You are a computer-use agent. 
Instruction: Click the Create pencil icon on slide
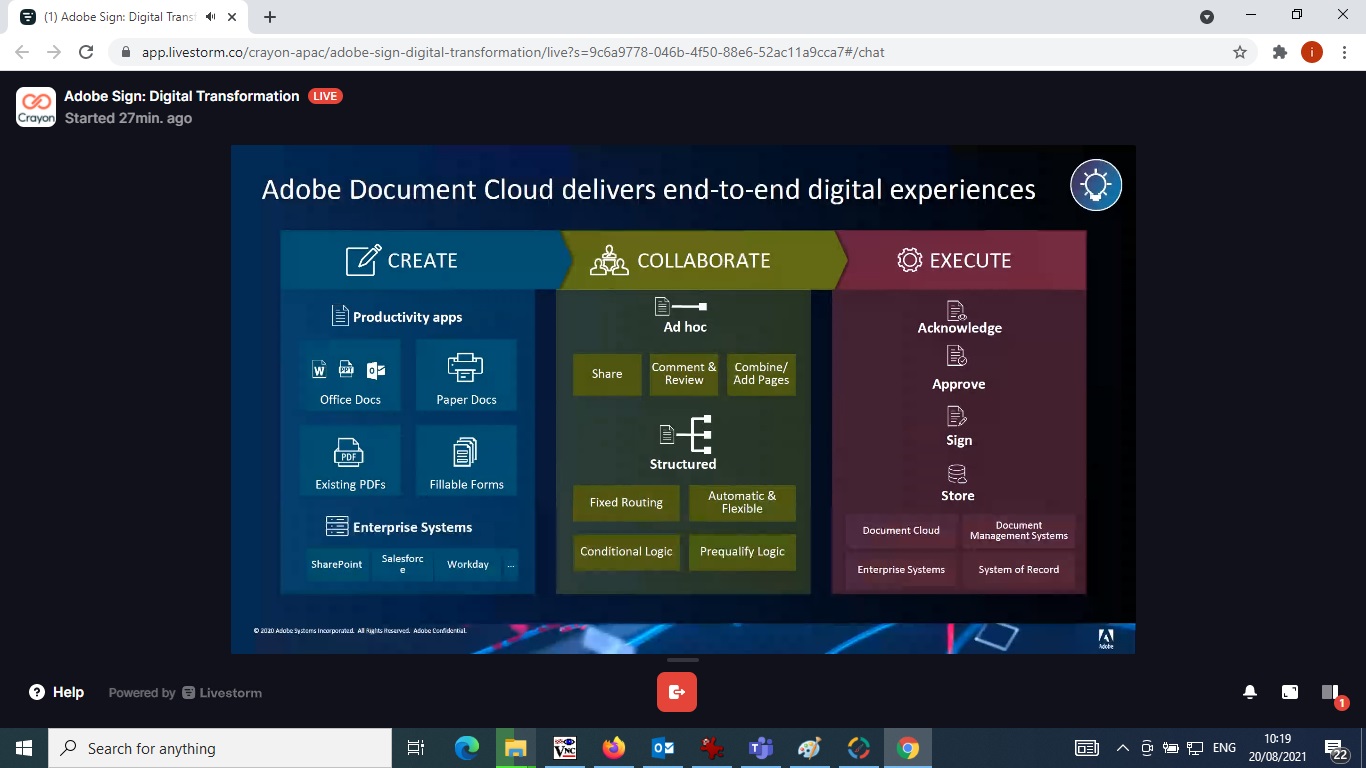point(363,260)
